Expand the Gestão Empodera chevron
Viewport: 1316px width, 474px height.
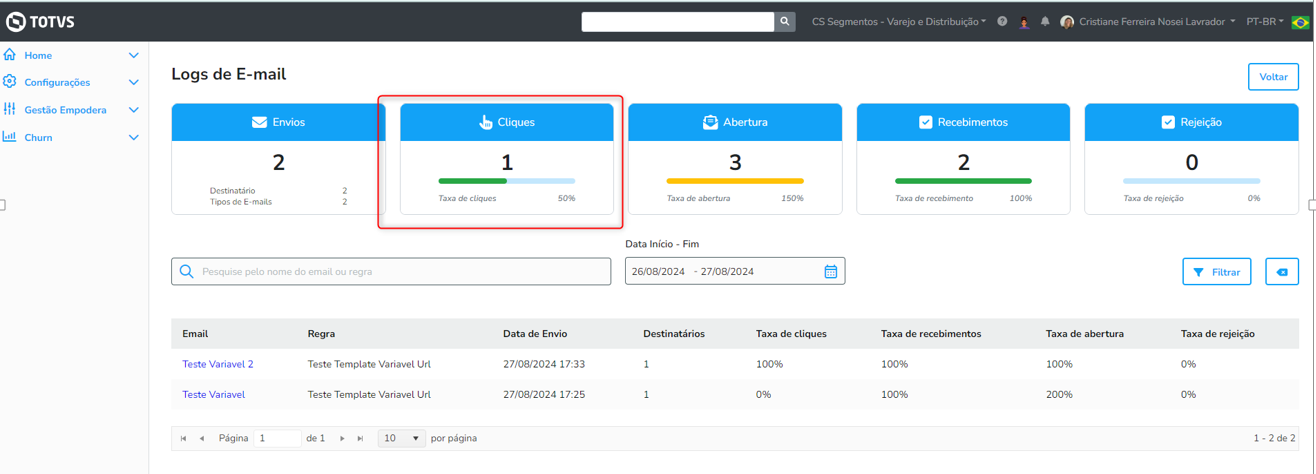pos(134,110)
